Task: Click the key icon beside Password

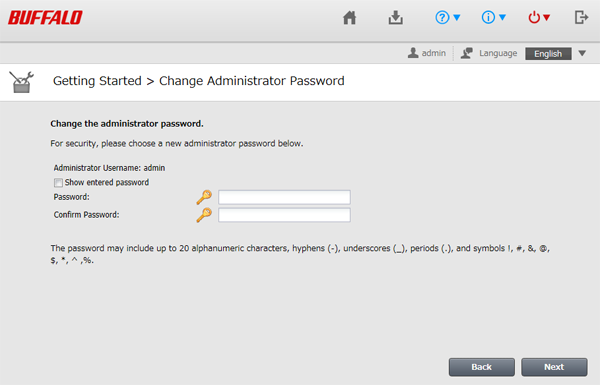Action: click(x=204, y=197)
